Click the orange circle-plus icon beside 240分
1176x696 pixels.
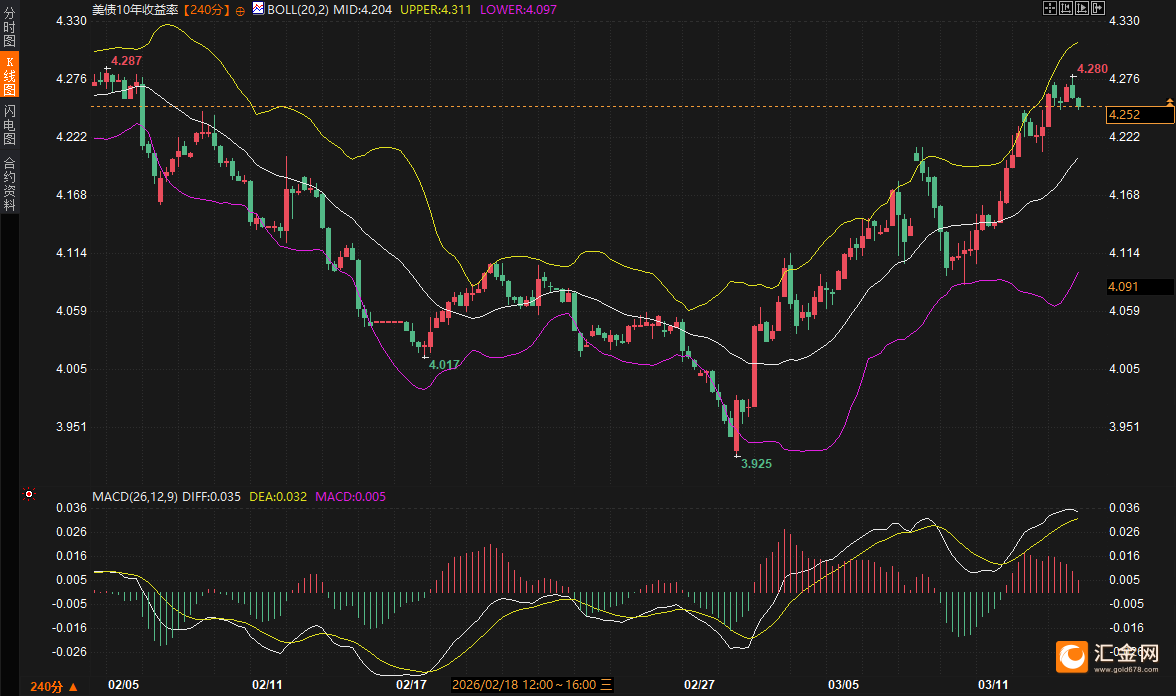(x=241, y=9)
